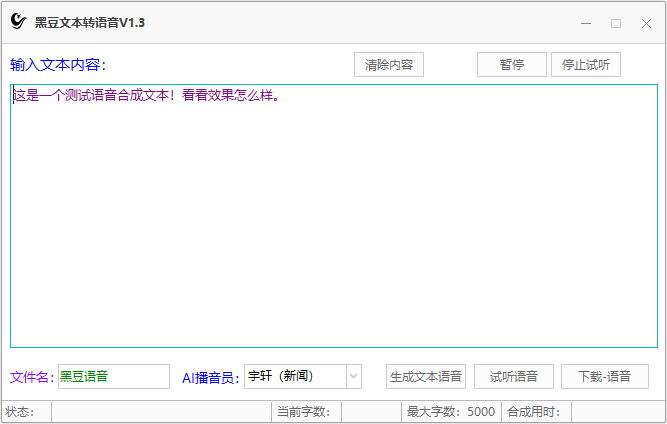Minimize the 黑豆文本转语音 window
This screenshot has width=667, height=424.
pos(586,23)
